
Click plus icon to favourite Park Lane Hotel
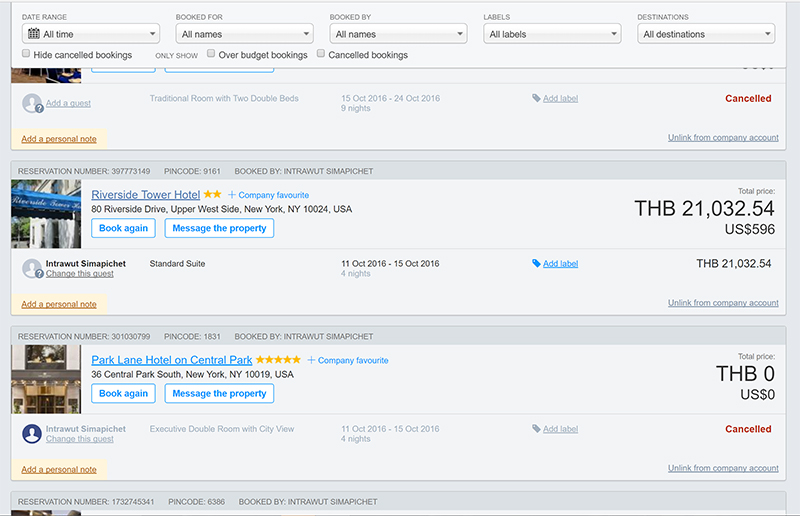tap(311, 360)
